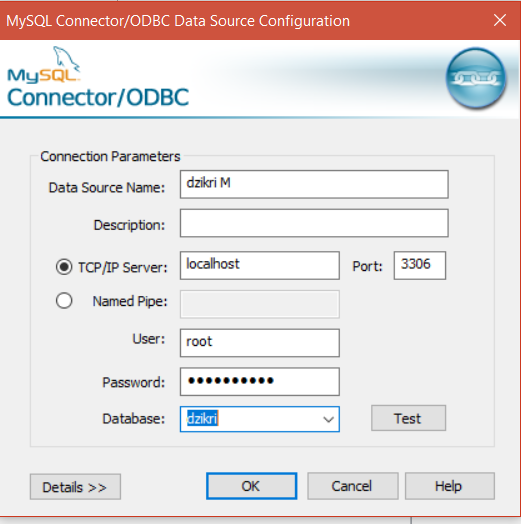Screen dimensions: 521x524
Task: Click the Connector/ODBC banner text
Action: (x=98, y=98)
